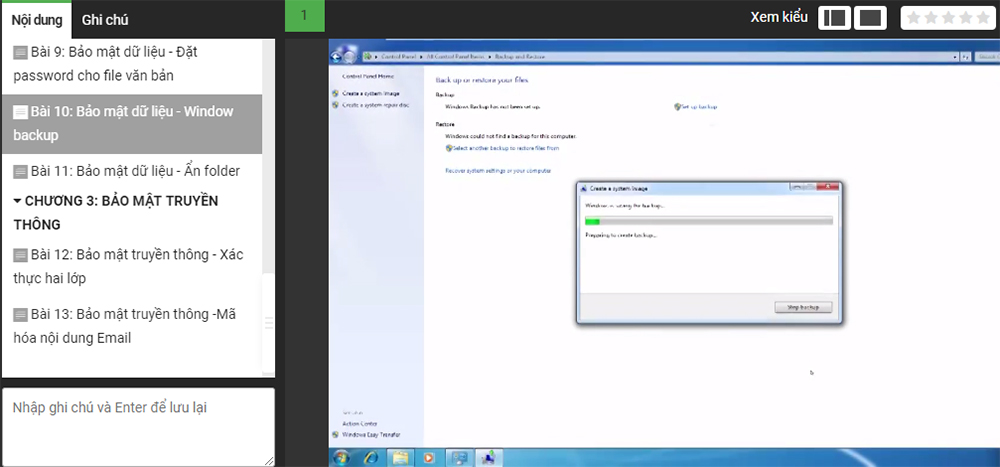Open Internet Explorer from the taskbar
The height and width of the screenshot is (467, 1000).
[372, 457]
